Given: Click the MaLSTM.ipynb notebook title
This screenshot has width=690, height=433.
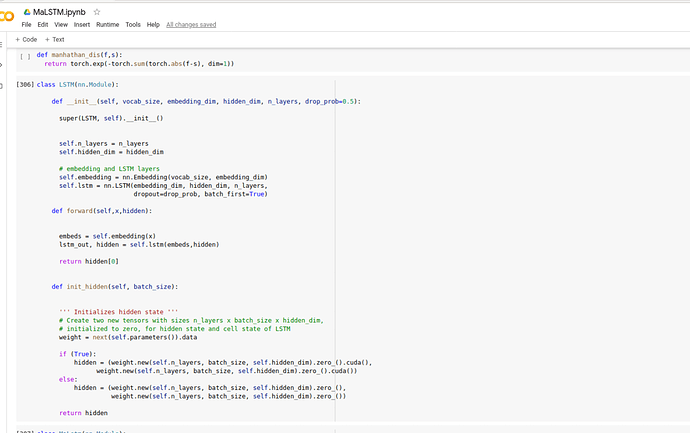Looking at the screenshot, I should coord(59,11).
